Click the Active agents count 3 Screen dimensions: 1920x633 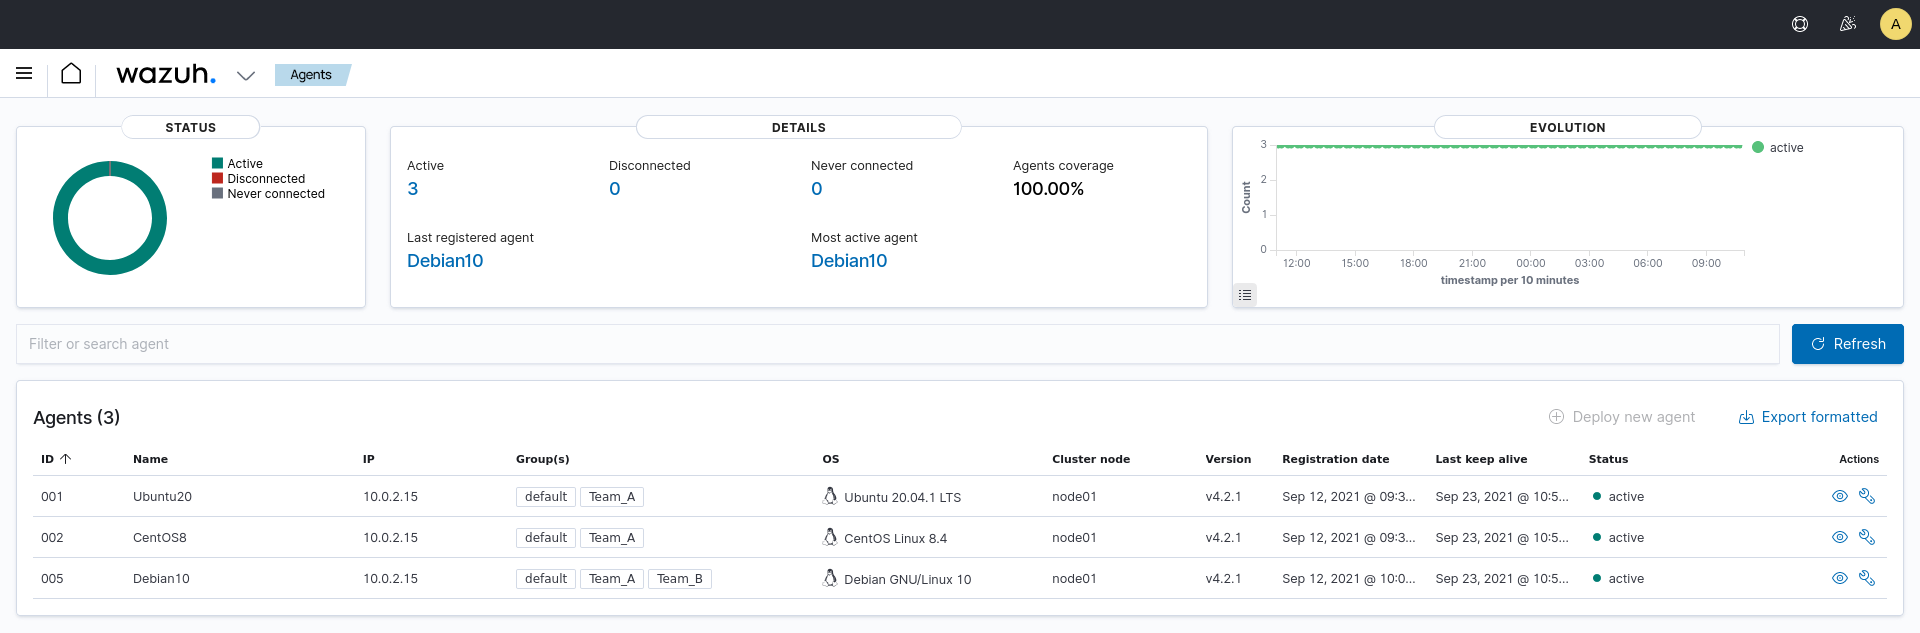tap(413, 189)
